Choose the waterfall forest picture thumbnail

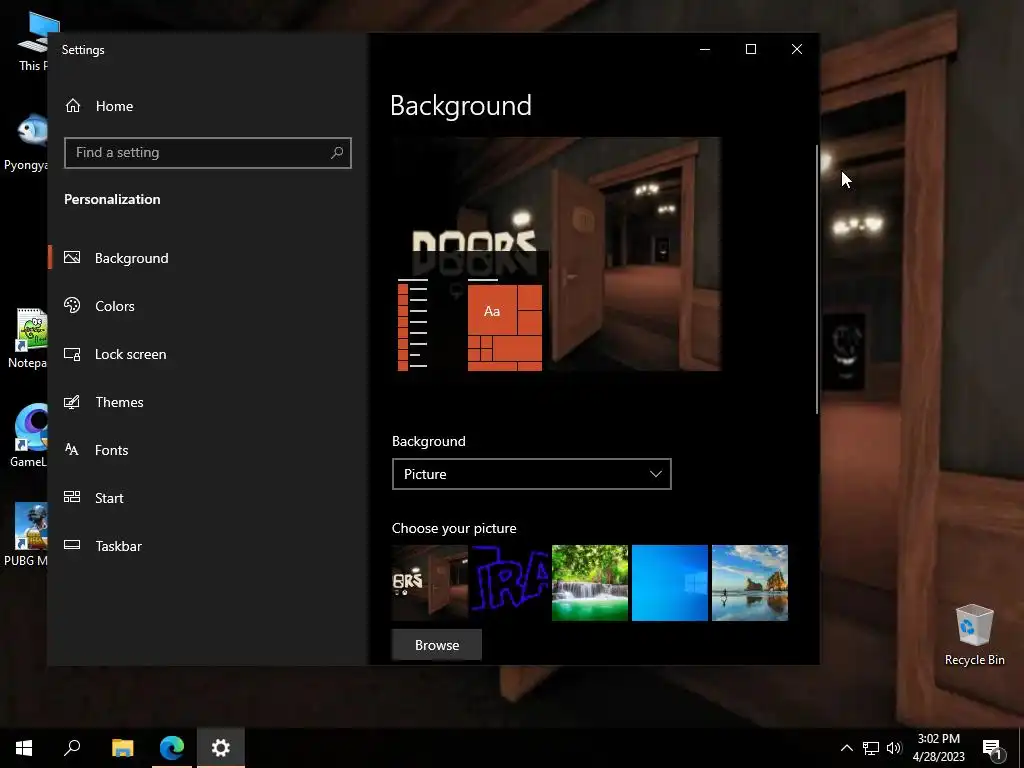[x=590, y=583]
